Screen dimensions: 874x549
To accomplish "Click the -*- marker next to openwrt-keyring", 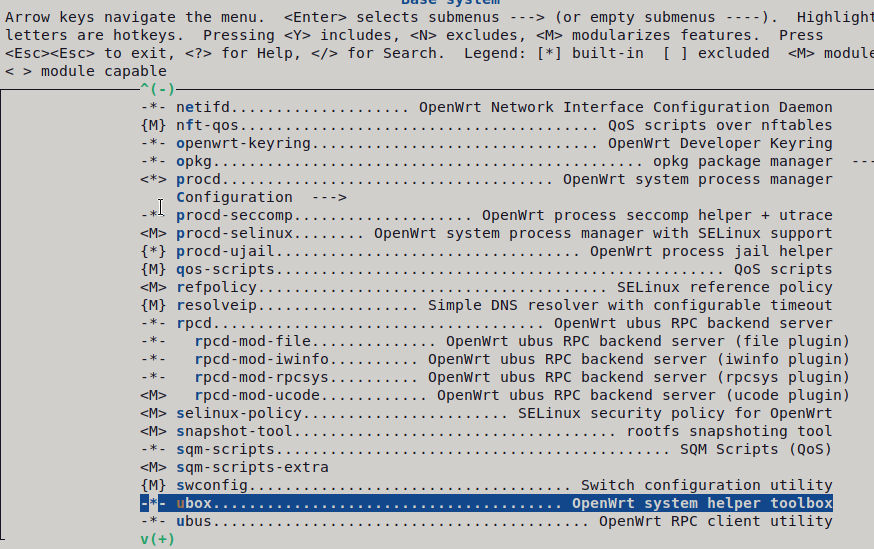I will click(x=153, y=143).
